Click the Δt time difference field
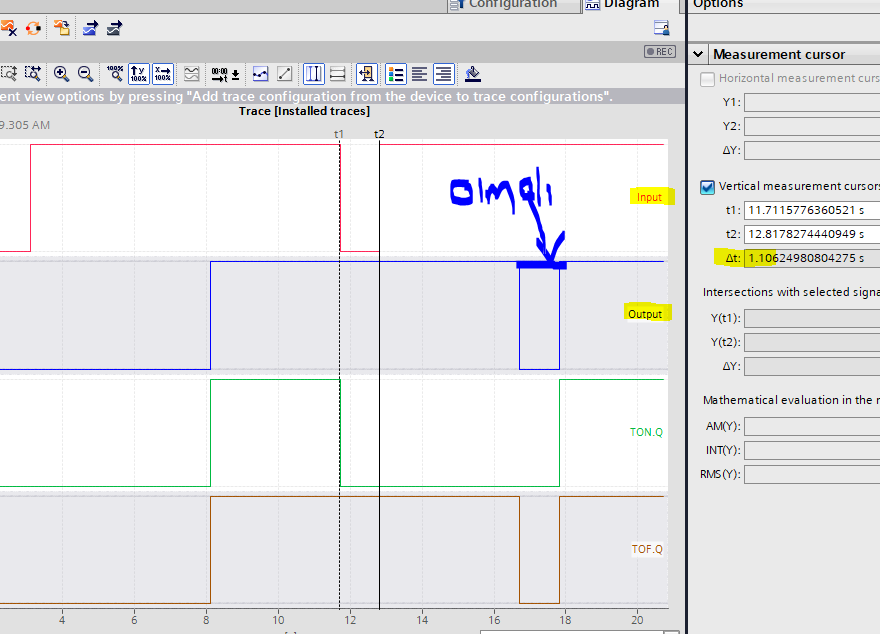 point(812,258)
